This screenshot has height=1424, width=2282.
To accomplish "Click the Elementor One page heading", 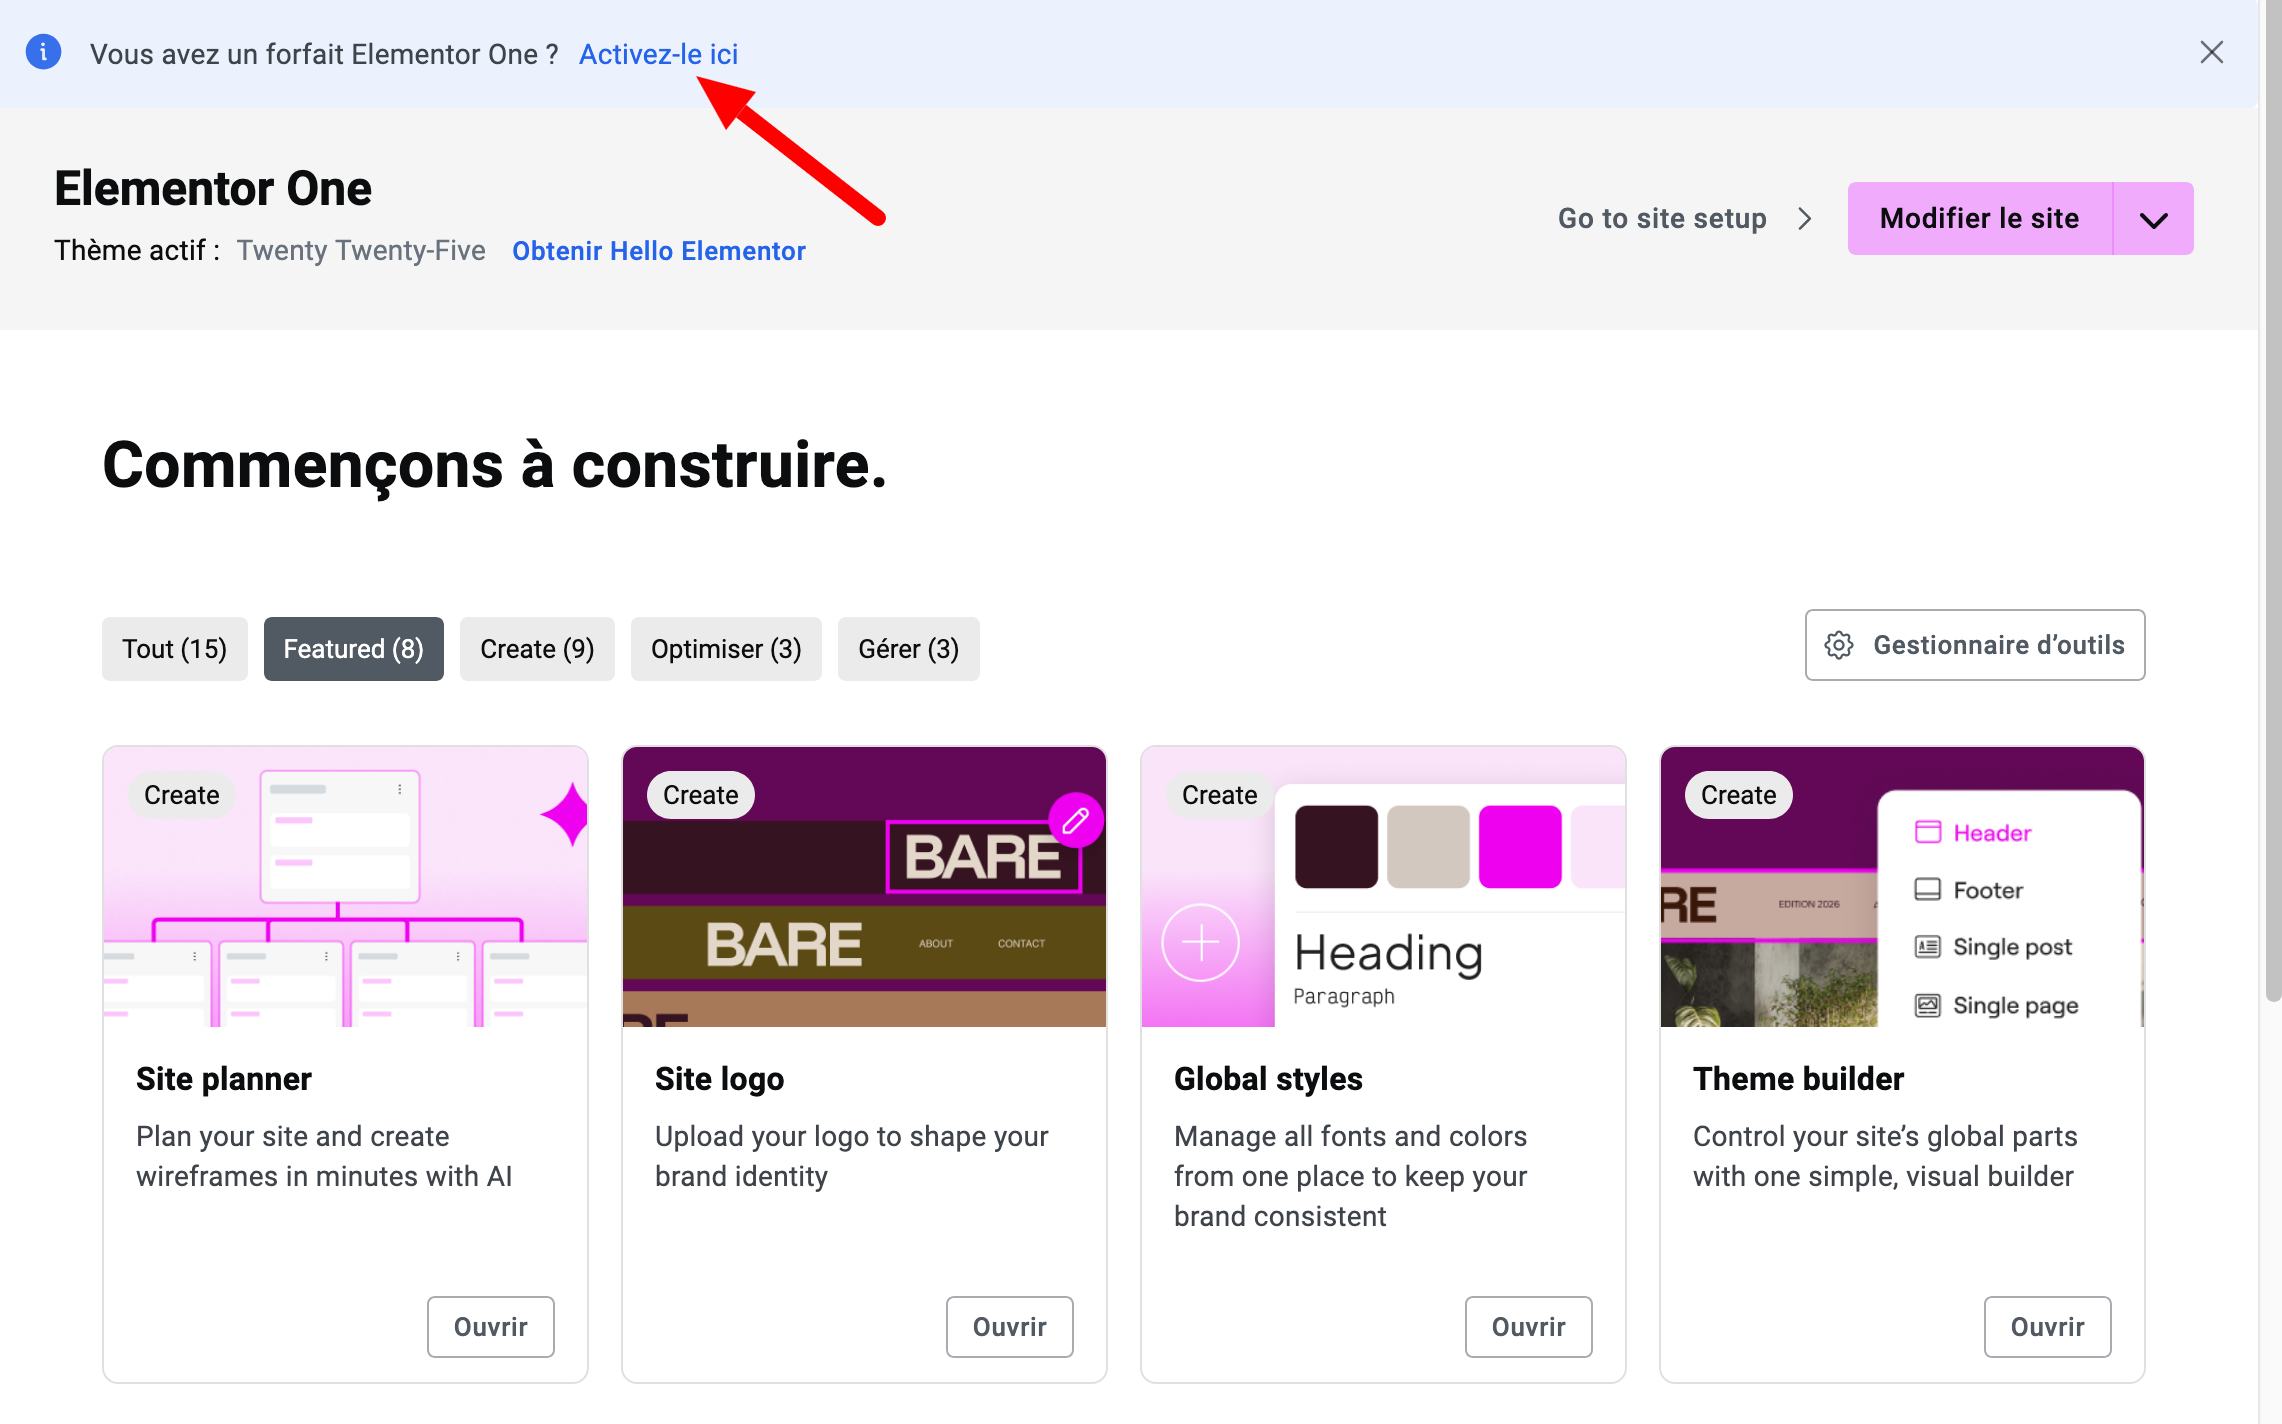I will [213, 188].
